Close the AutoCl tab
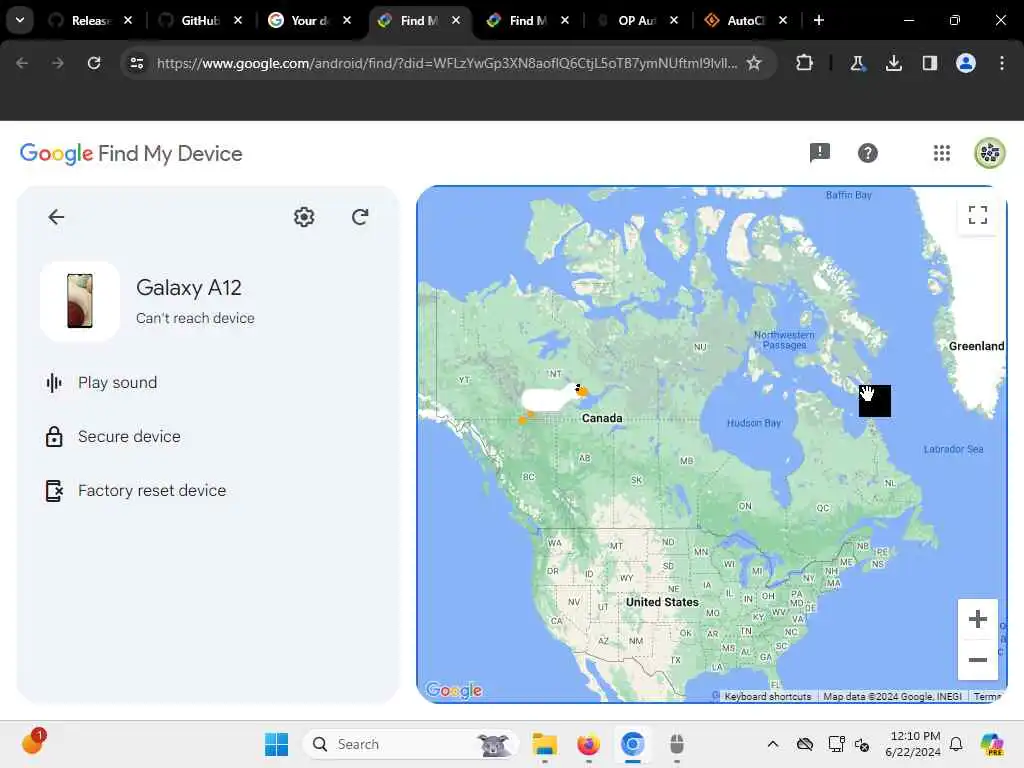This screenshot has height=768, width=1024. tap(783, 20)
